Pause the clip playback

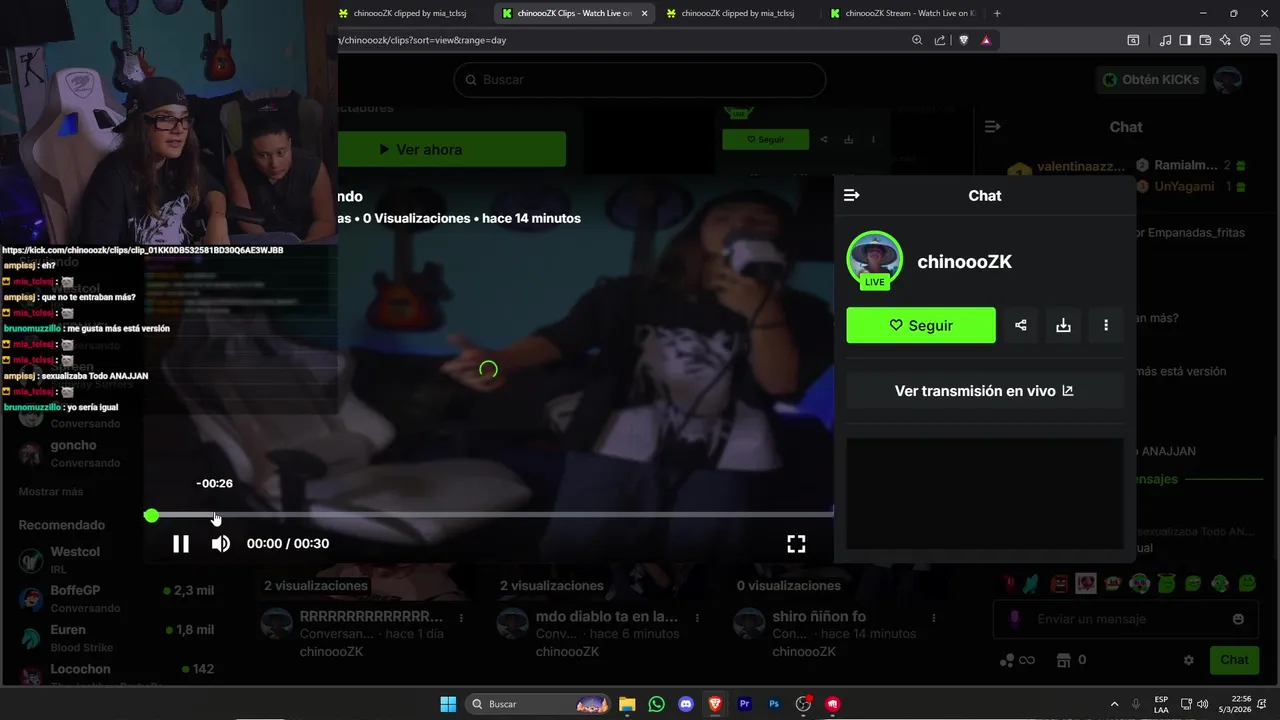181,544
